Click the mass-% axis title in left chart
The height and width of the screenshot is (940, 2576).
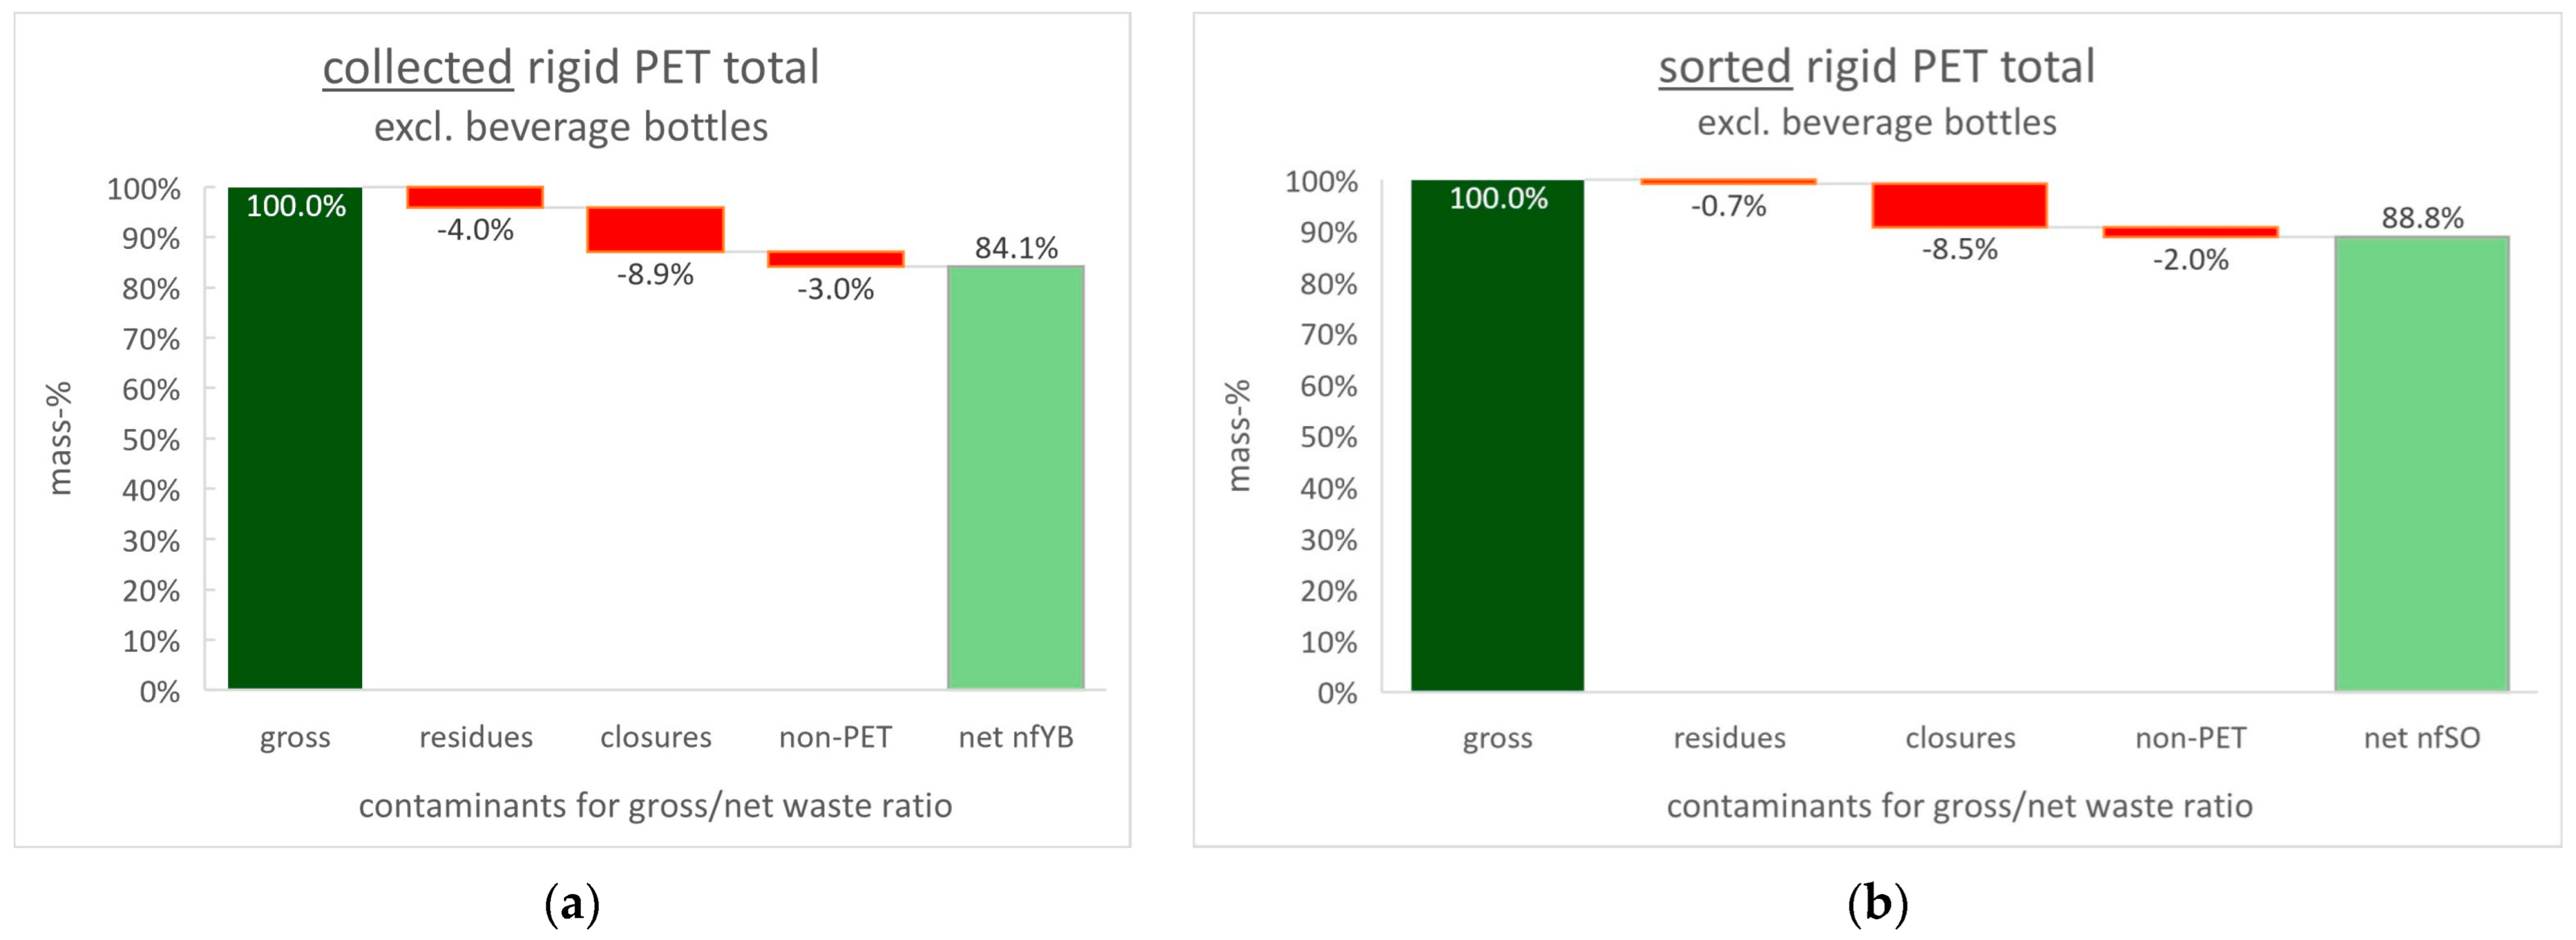tap(60, 438)
